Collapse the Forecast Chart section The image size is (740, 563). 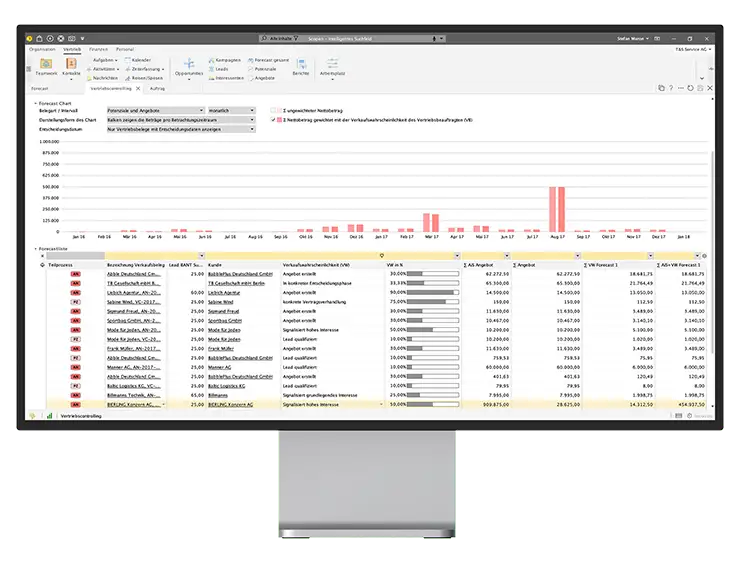click(x=33, y=101)
